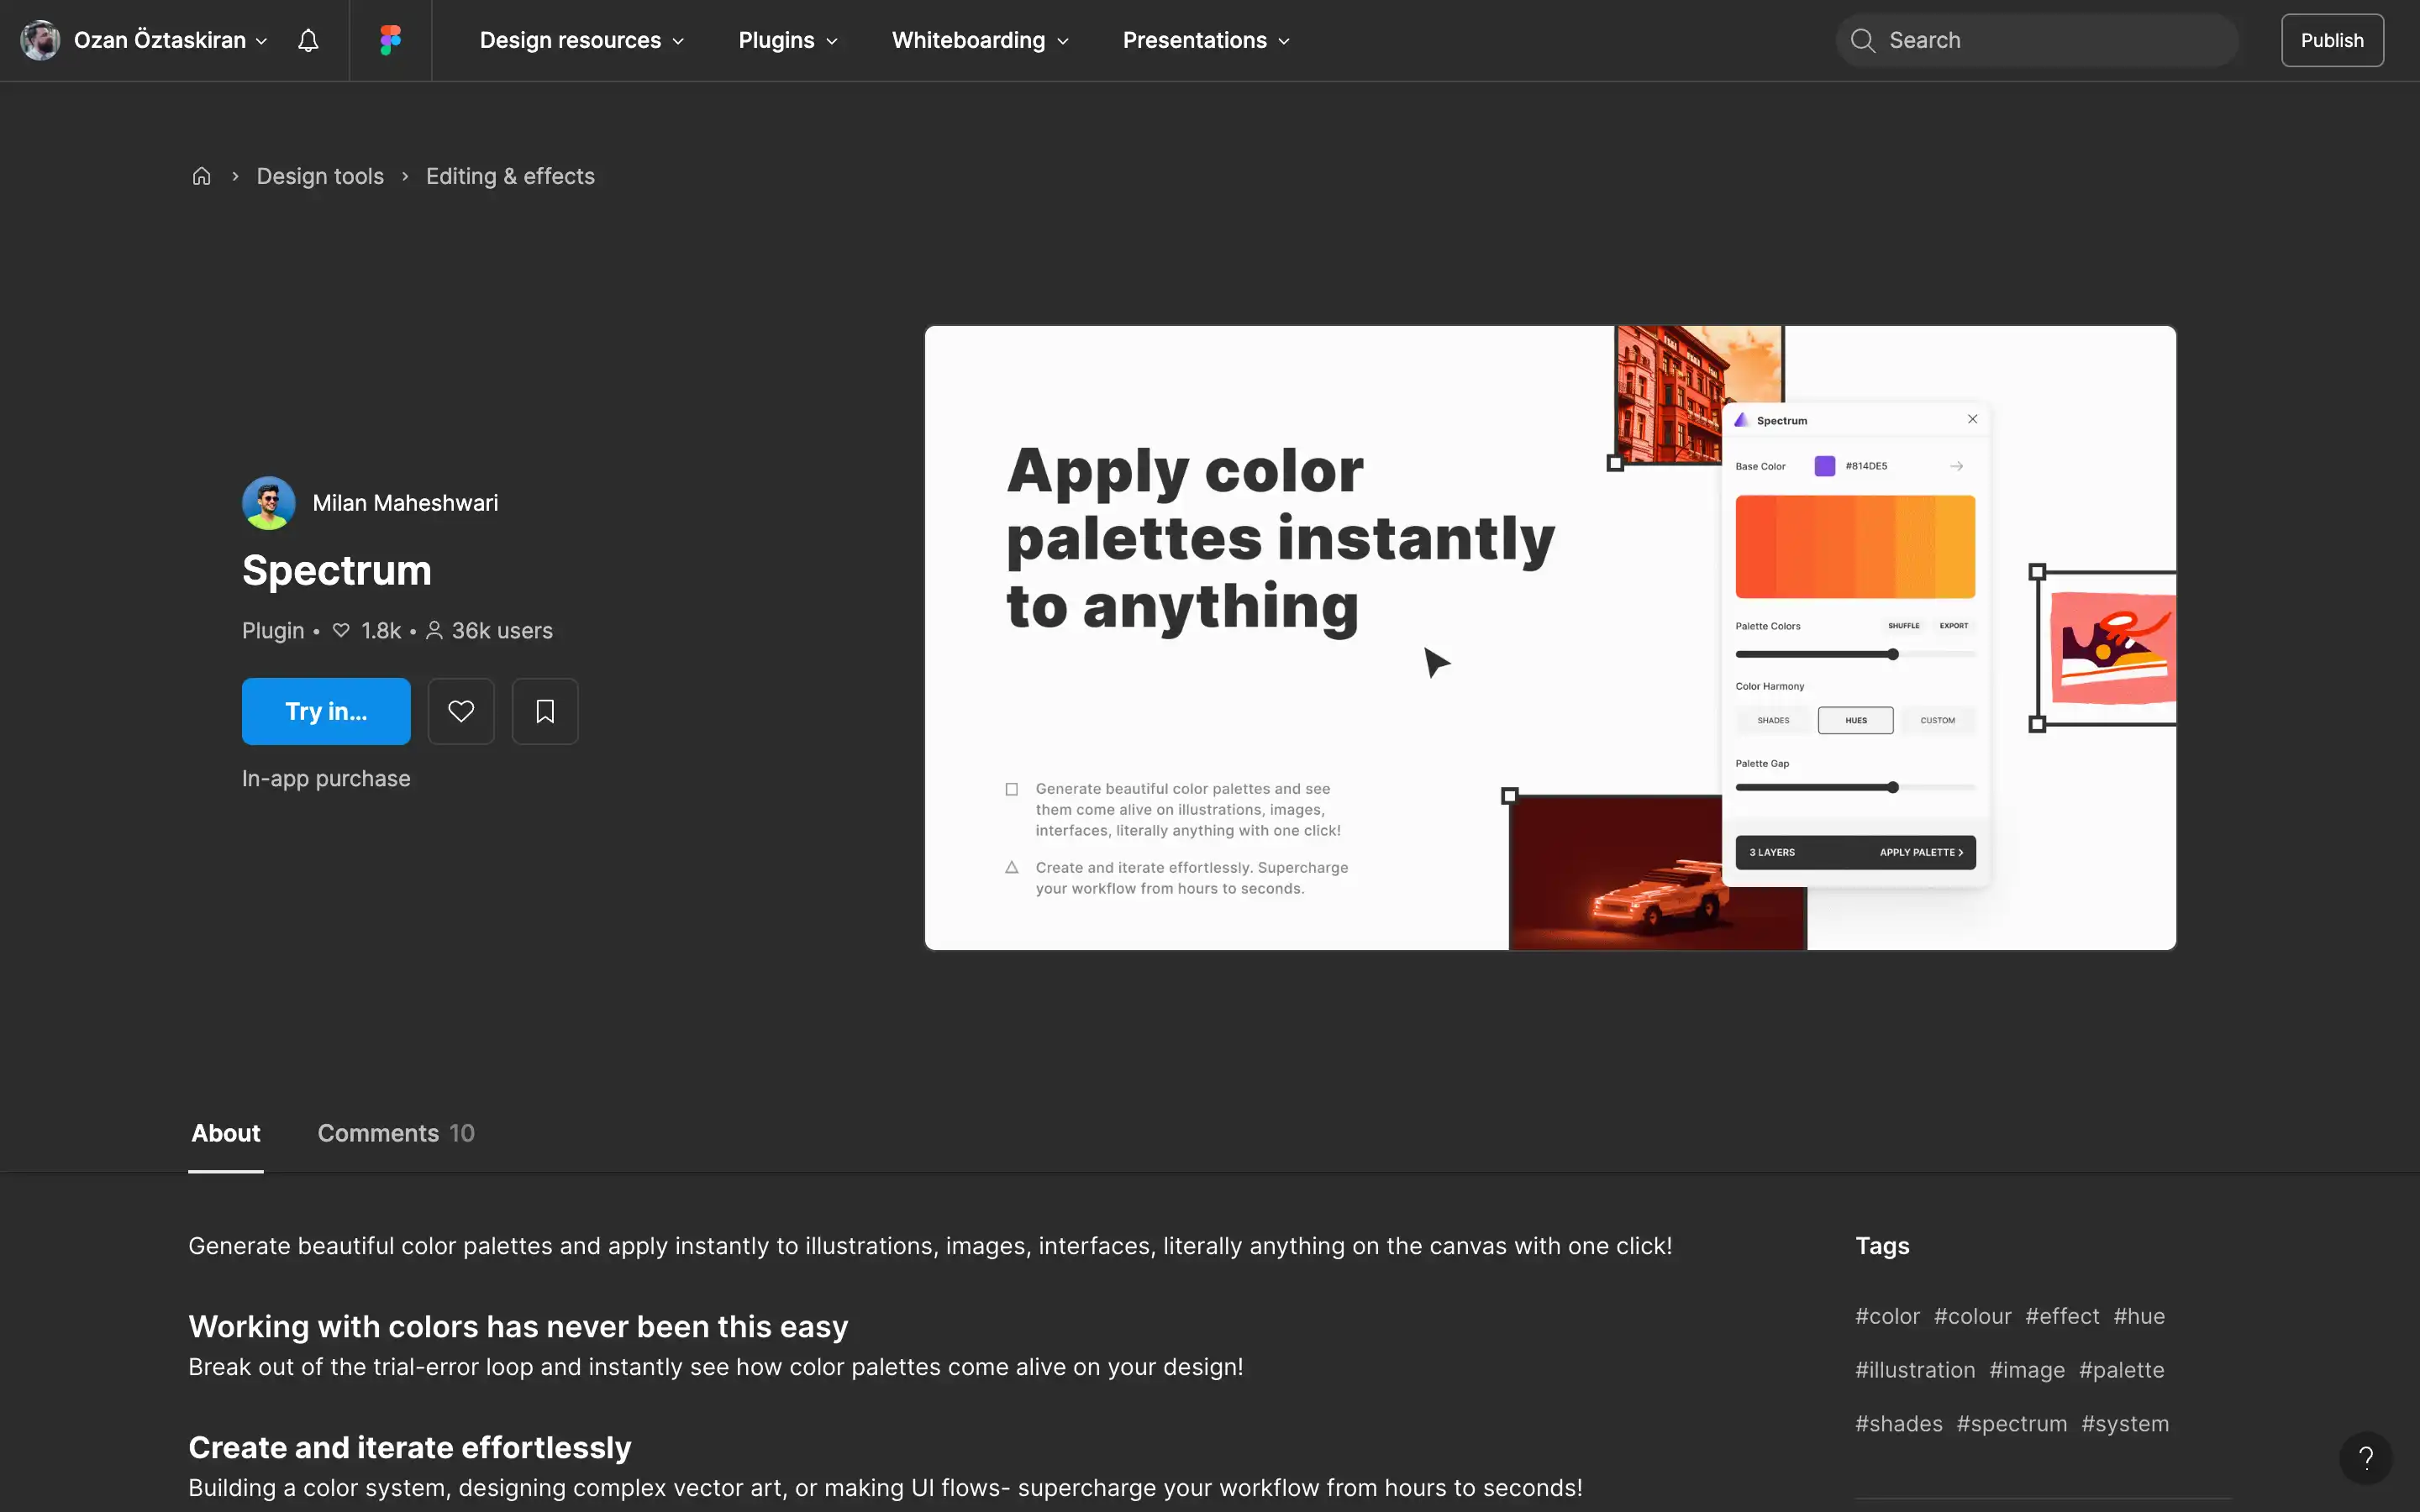Click the #illustration tag
Viewport: 2420px width, 1512px height.
(x=1915, y=1370)
